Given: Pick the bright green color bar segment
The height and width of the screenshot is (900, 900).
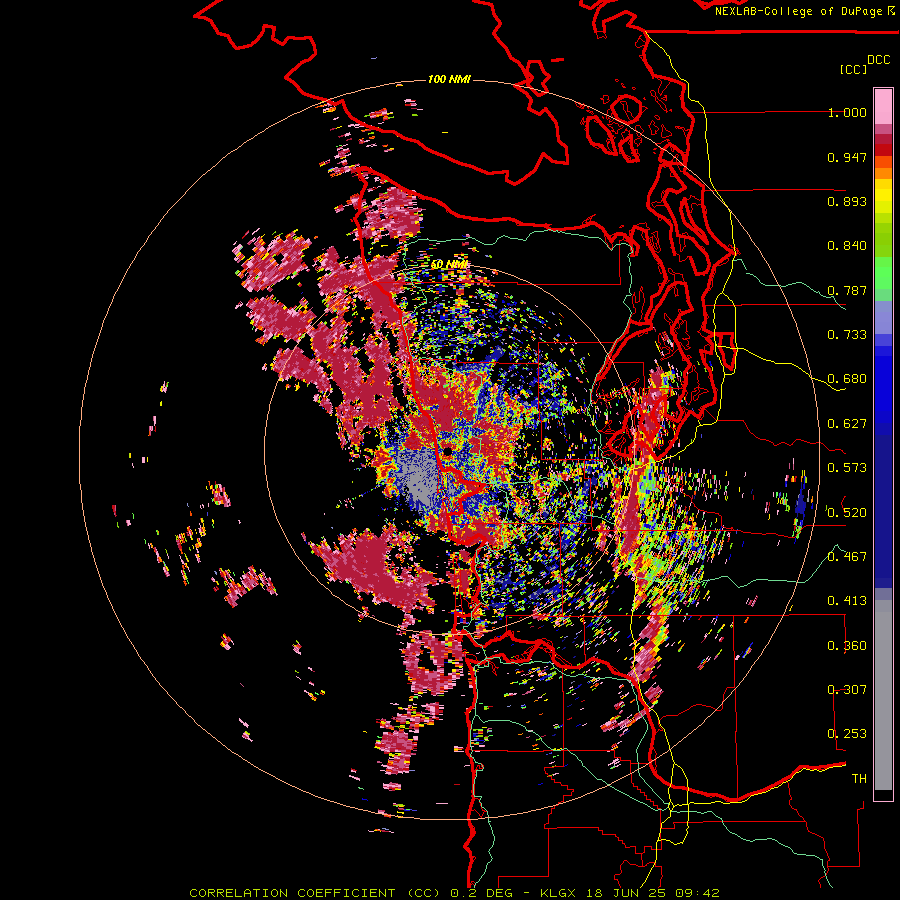Looking at the screenshot, I should pyautogui.click(x=883, y=273).
